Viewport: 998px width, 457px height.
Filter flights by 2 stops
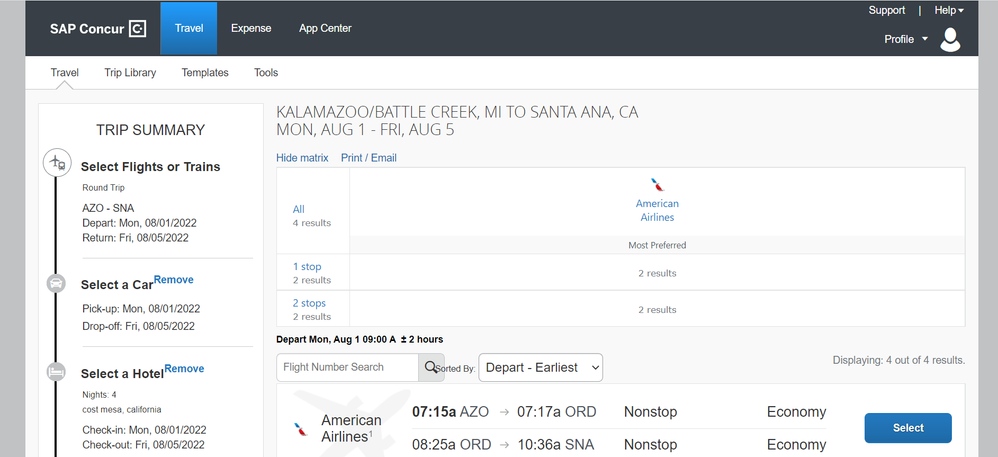click(x=309, y=303)
